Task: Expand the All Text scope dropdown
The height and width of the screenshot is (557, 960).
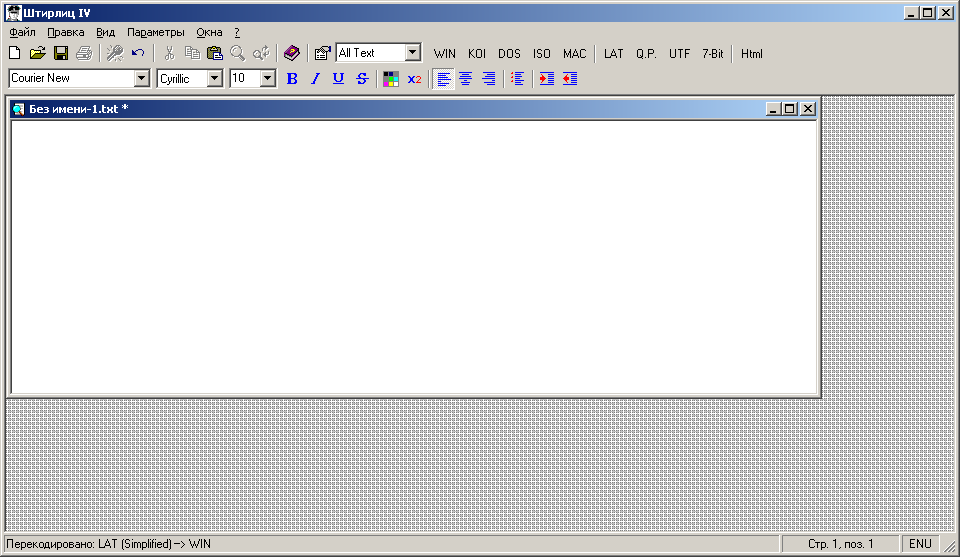Action: pyautogui.click(x=413, y=53)
